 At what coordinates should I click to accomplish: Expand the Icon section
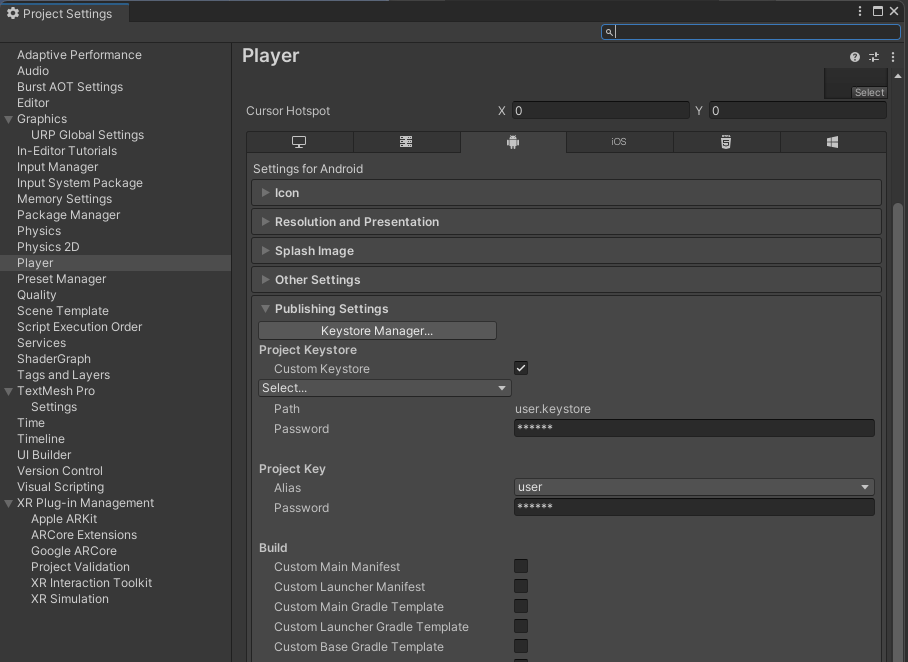566,193
